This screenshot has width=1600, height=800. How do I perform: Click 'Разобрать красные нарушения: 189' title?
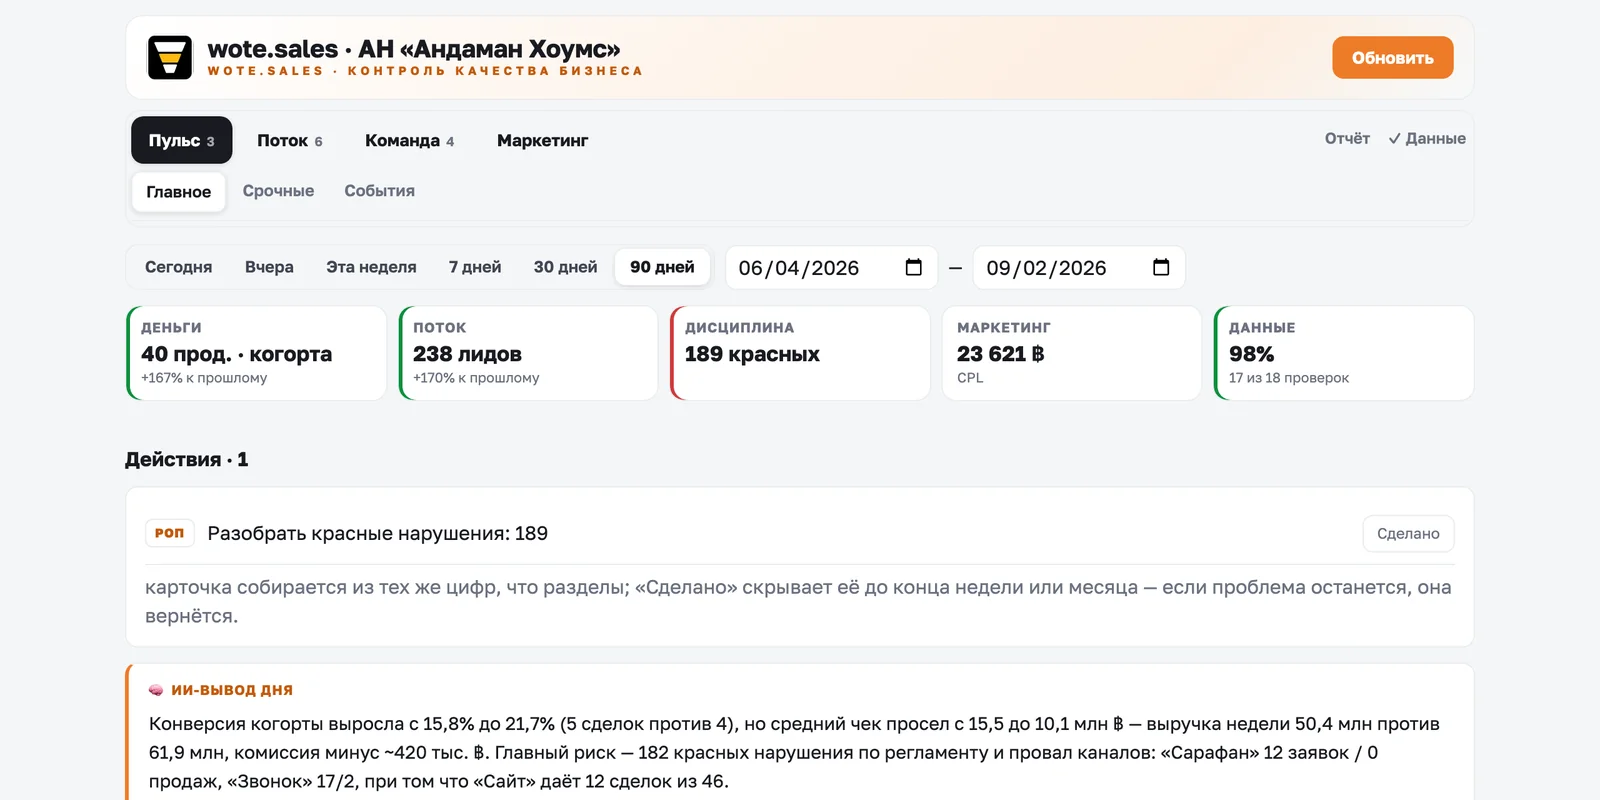click(x=377, y=533)
